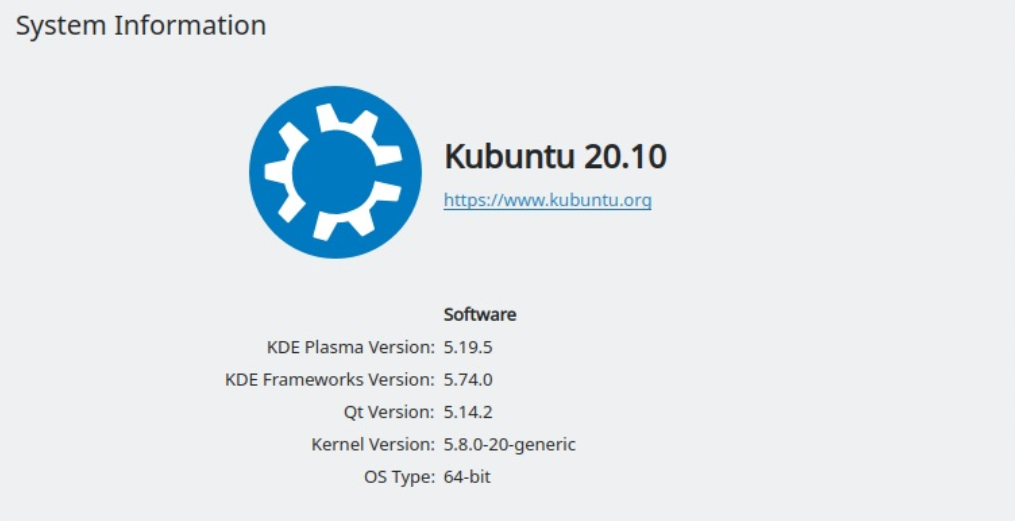Click the Kubuntu 20.10 title text
The image size is (1015, 521).
tap(555, 156)
